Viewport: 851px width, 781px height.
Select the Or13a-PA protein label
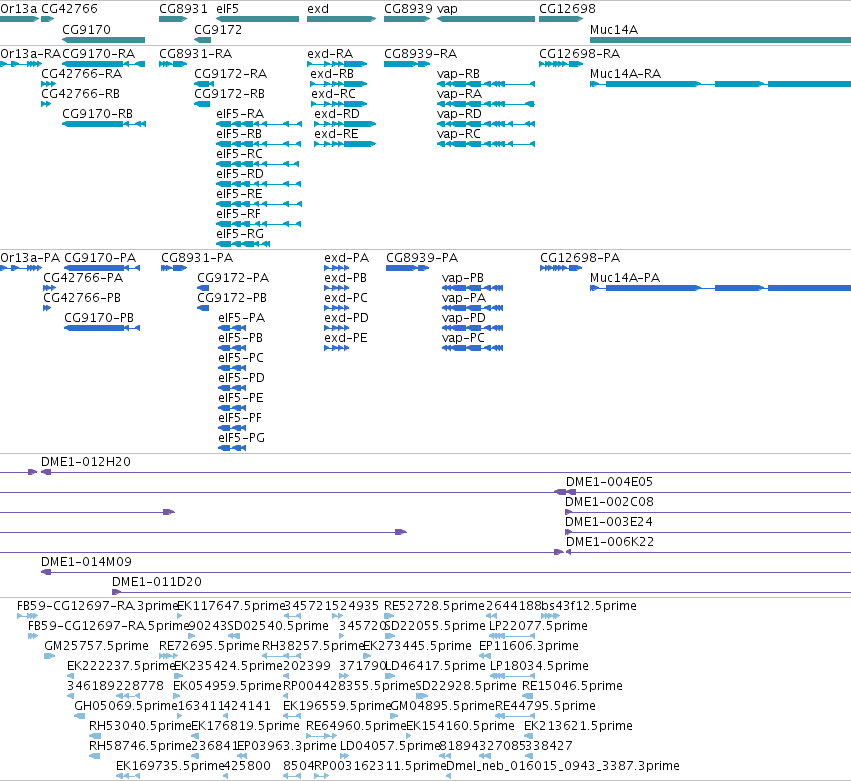click(x=30, y=257)
